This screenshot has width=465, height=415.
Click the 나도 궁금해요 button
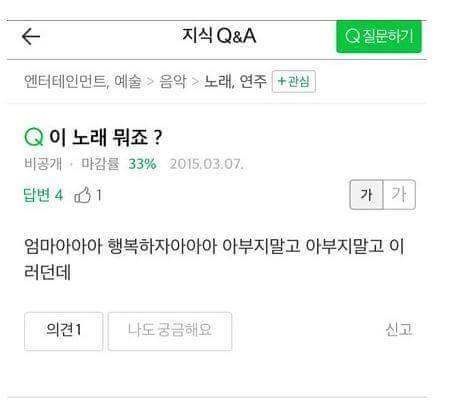[170, 331]
